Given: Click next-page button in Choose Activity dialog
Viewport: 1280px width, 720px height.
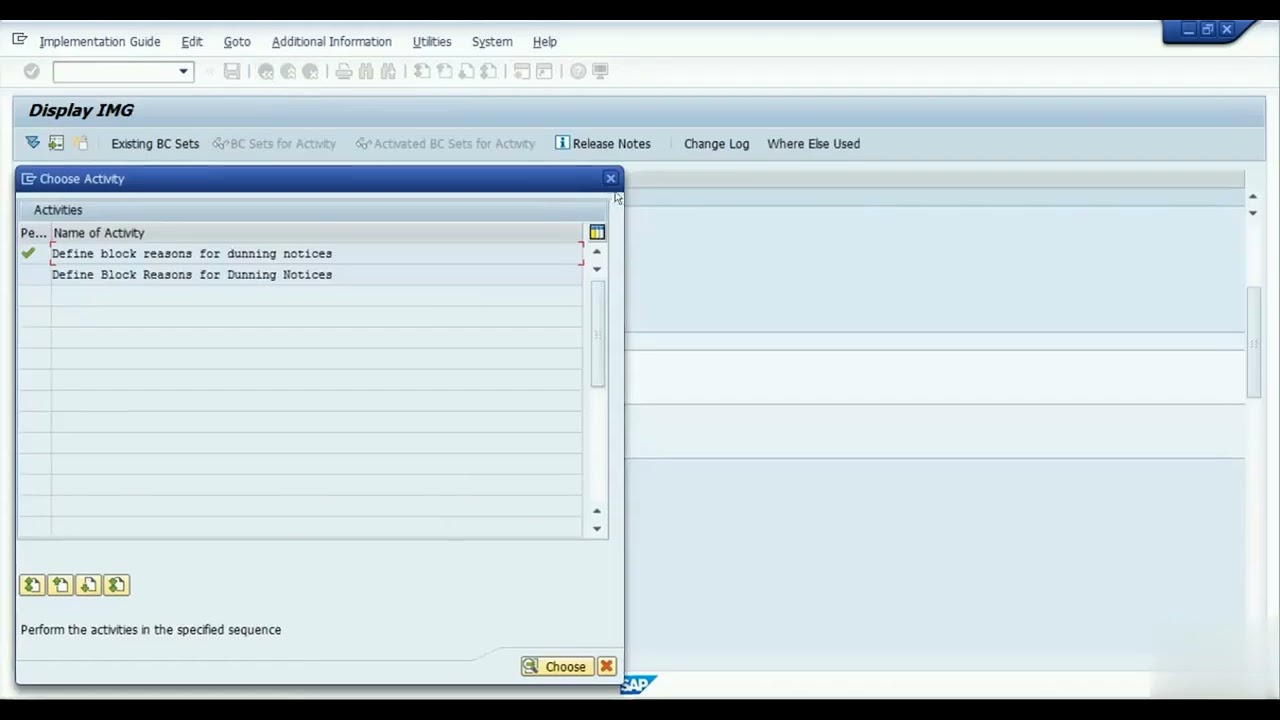Looking at the screenshot, I should (x=88, y=585).
